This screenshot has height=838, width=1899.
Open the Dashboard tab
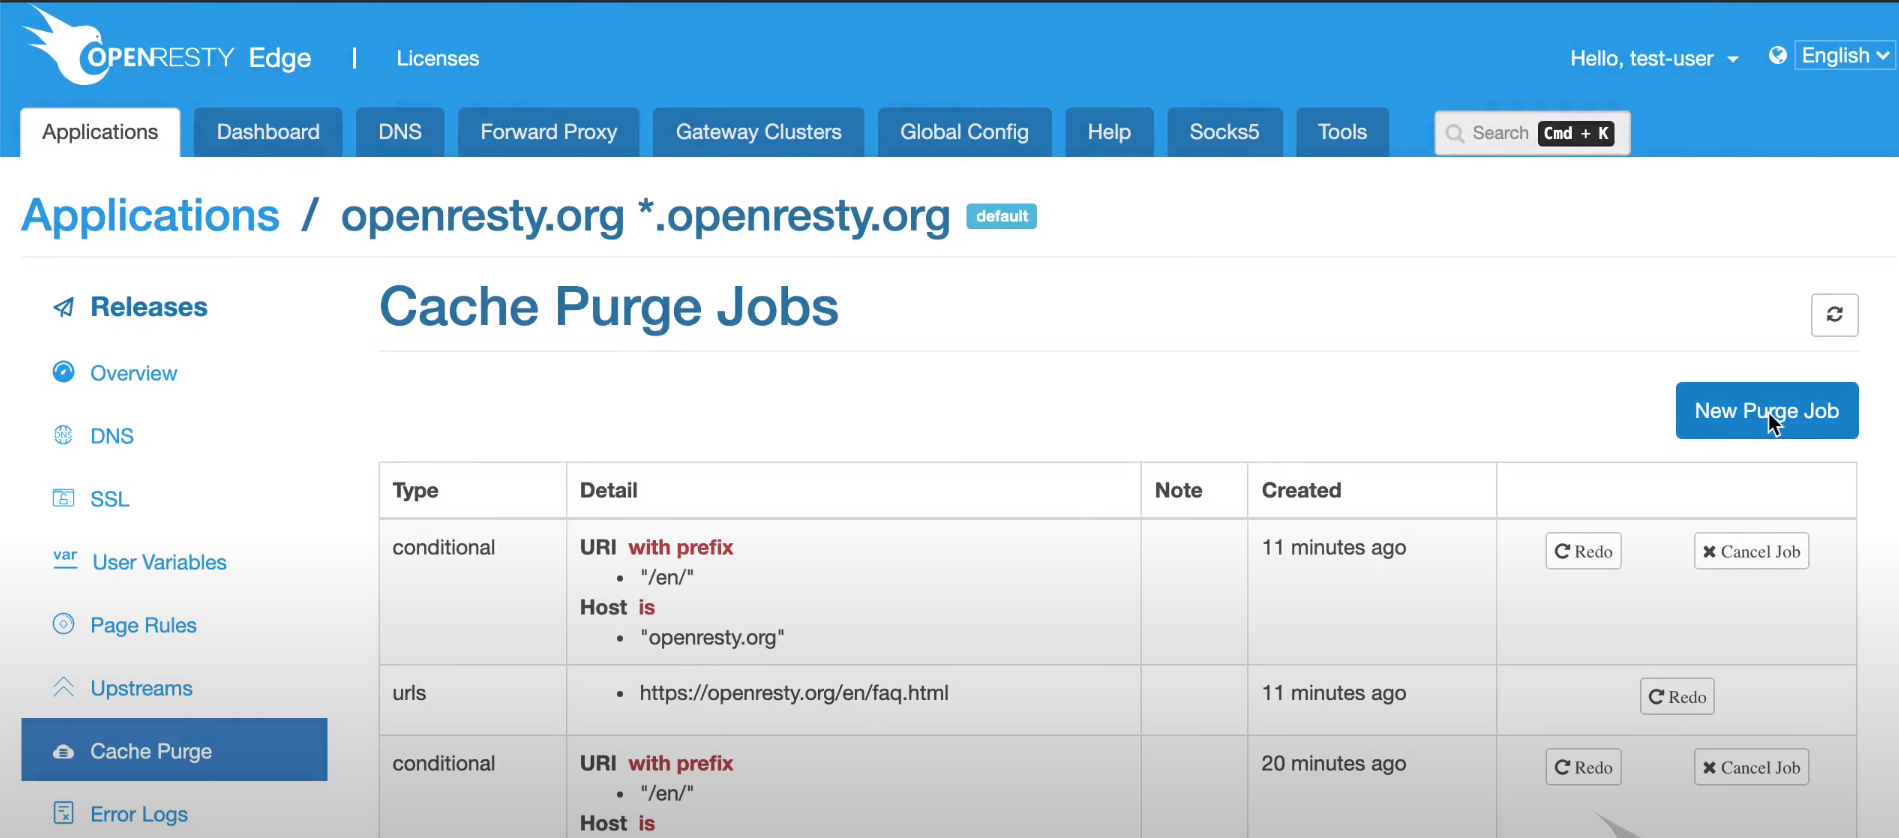click(x=268, y=132)
